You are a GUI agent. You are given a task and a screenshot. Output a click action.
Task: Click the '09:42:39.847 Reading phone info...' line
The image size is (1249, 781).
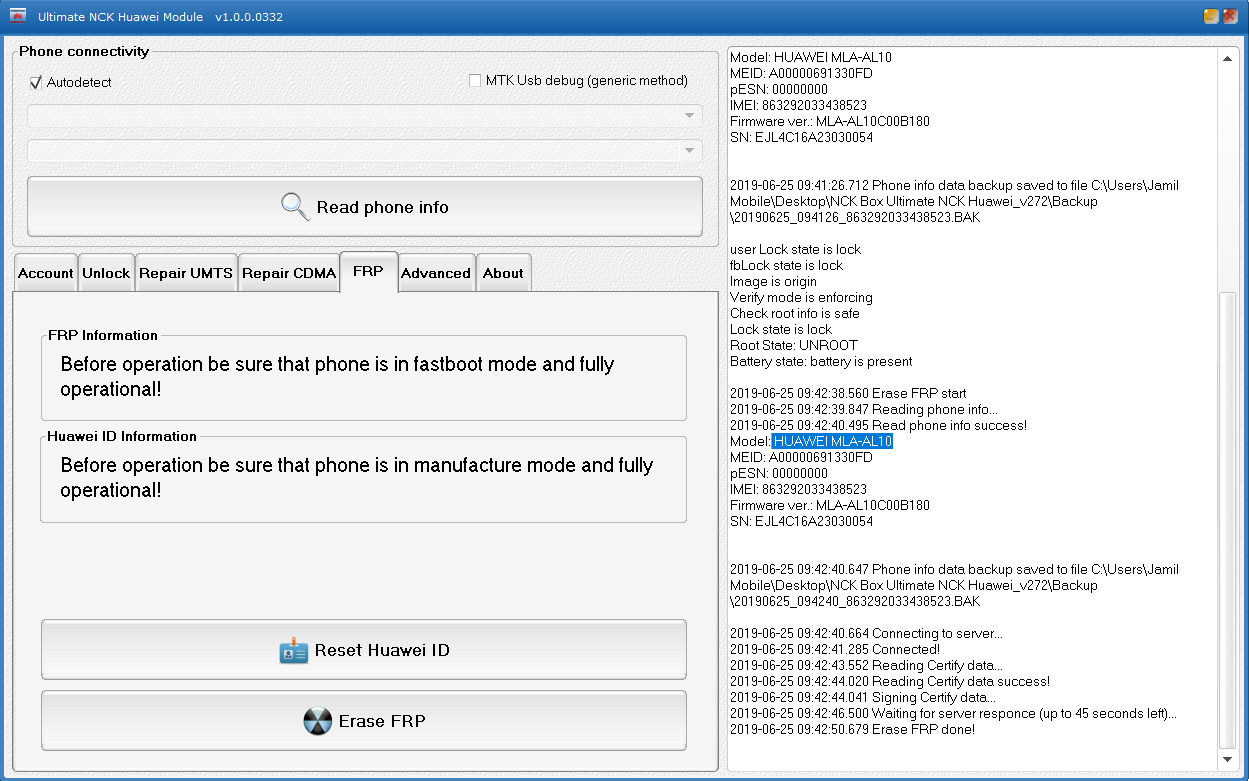pyautogui.click(x=863, y=409)
